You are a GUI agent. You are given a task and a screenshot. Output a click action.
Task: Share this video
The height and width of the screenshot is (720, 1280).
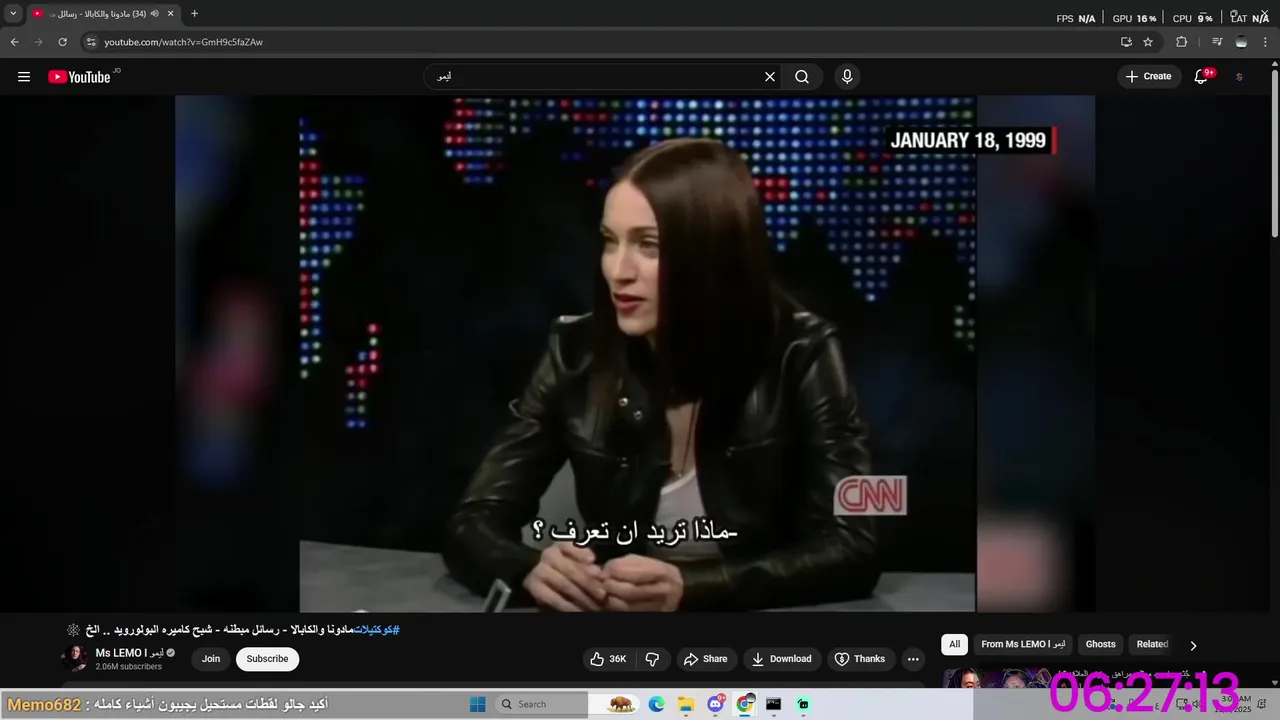706,659
